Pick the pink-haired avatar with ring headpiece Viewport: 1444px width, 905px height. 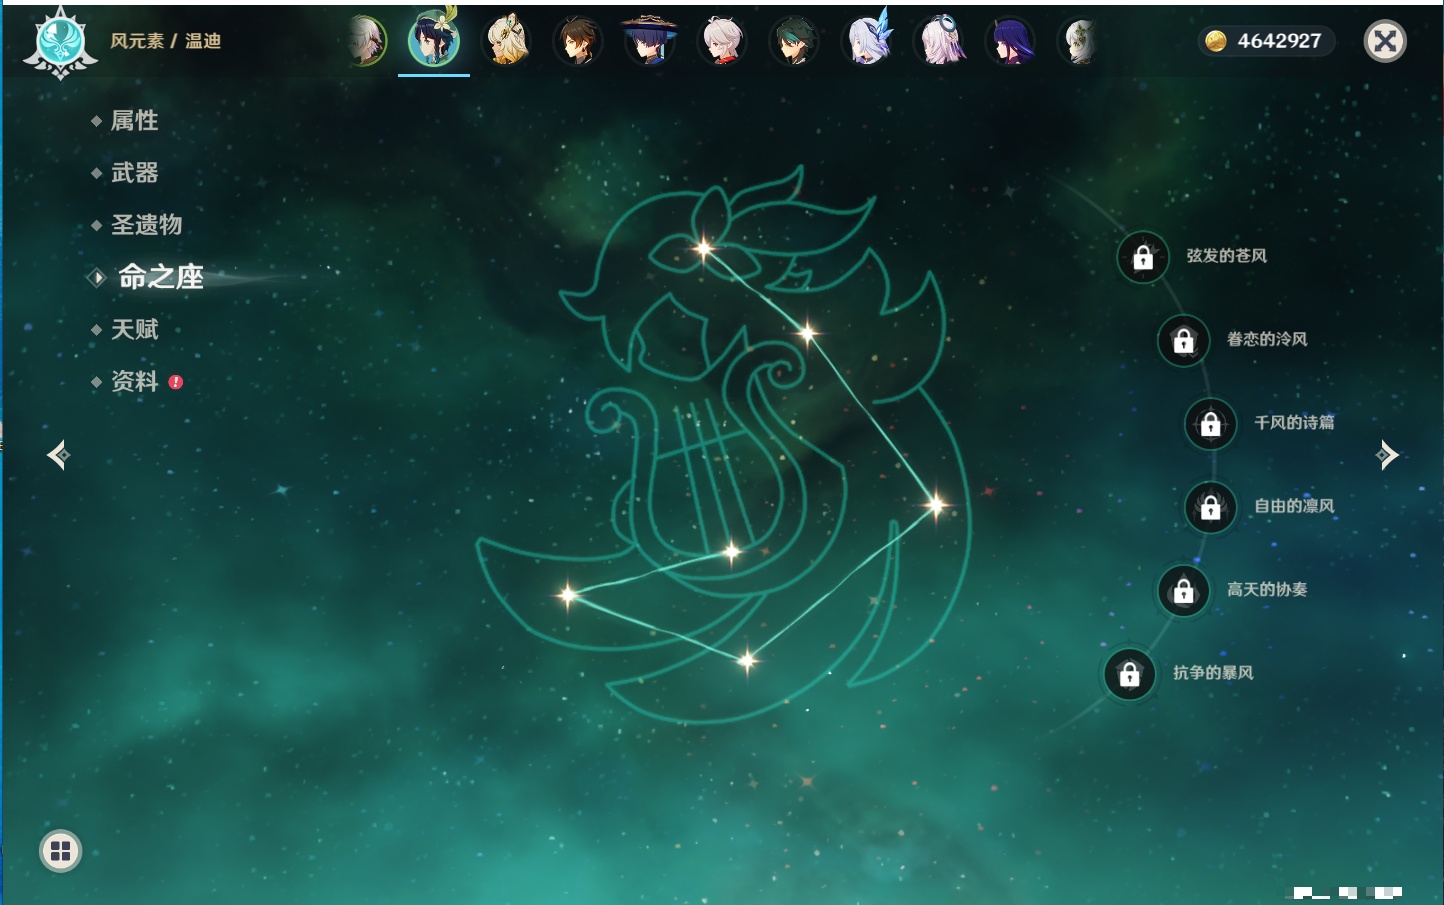939,41
